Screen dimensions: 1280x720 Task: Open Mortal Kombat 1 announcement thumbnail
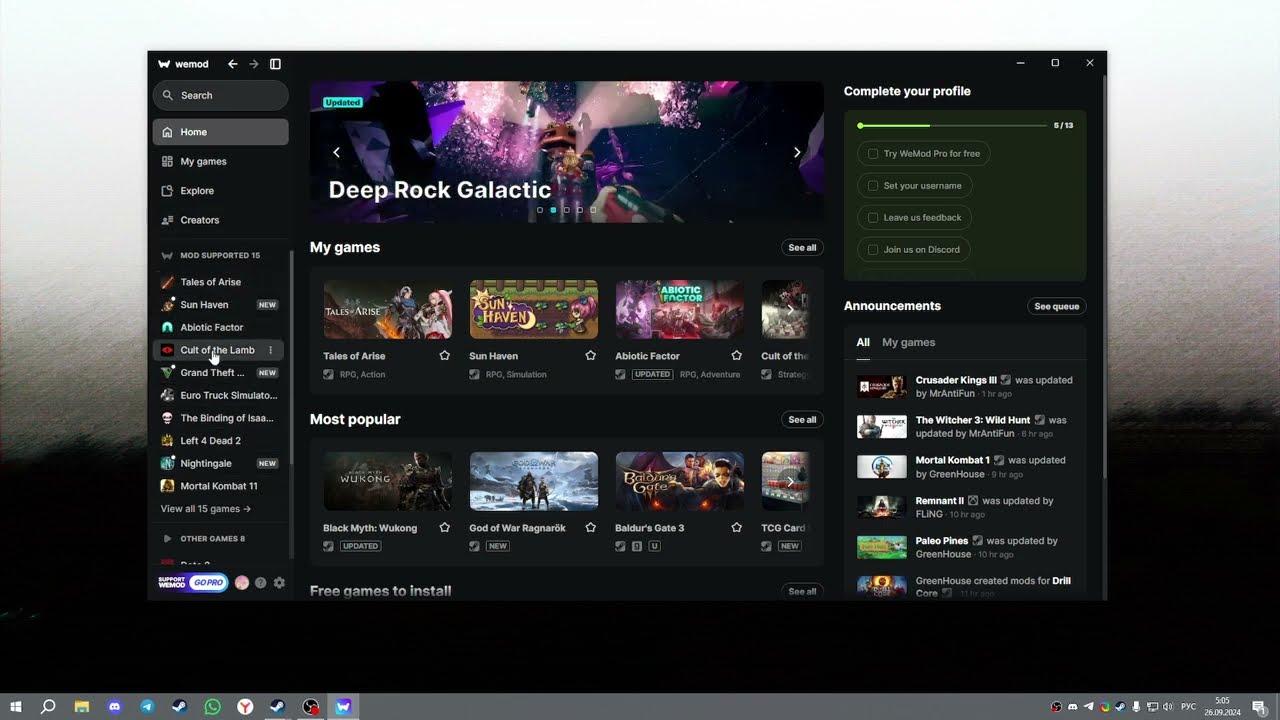(x=882, y=467)
